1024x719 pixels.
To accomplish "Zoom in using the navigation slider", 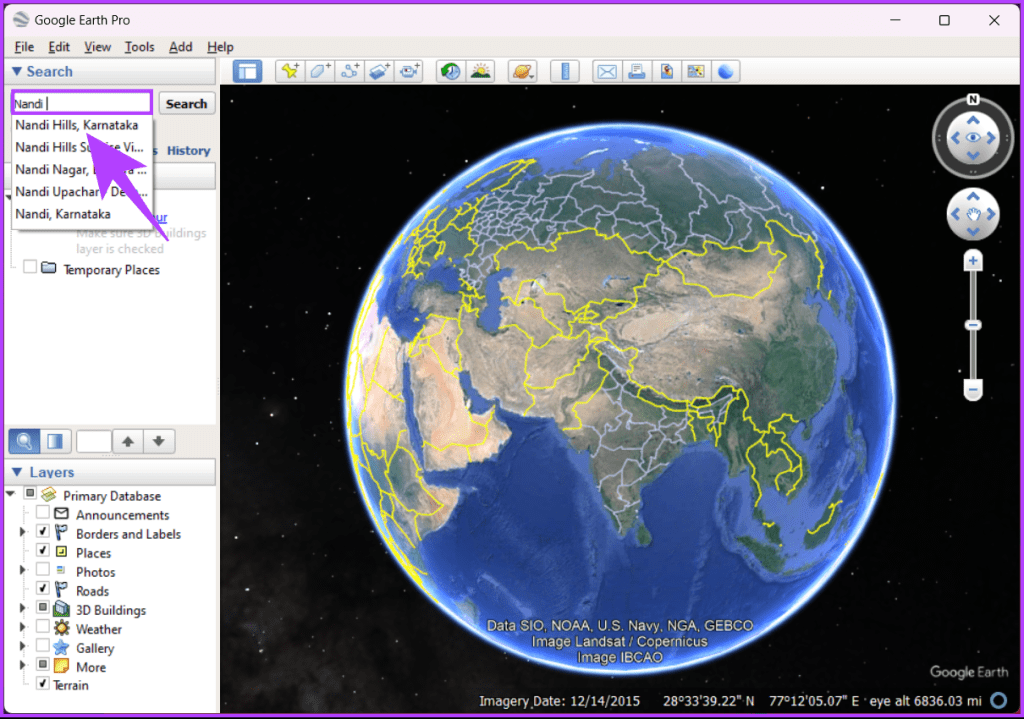I will tap(972, 259).
